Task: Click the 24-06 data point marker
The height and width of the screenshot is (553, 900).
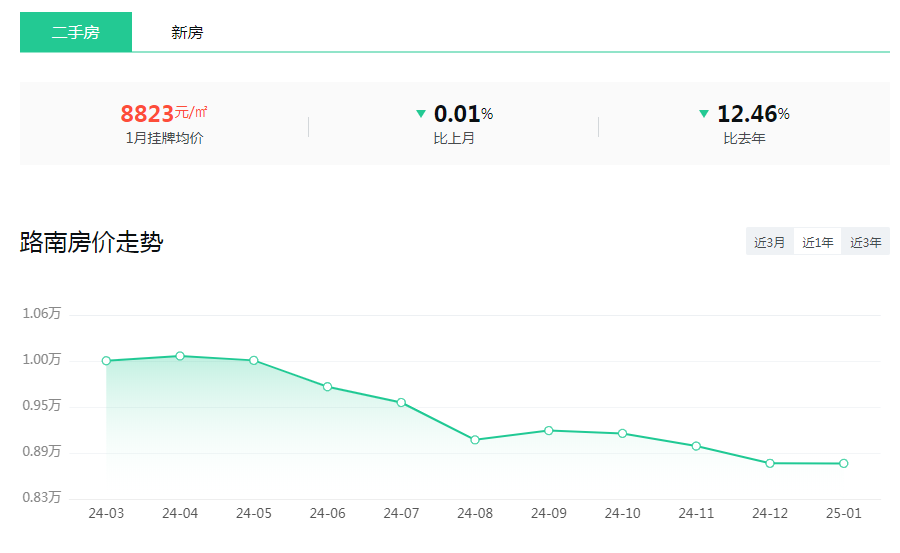Action: pos(327,387)
